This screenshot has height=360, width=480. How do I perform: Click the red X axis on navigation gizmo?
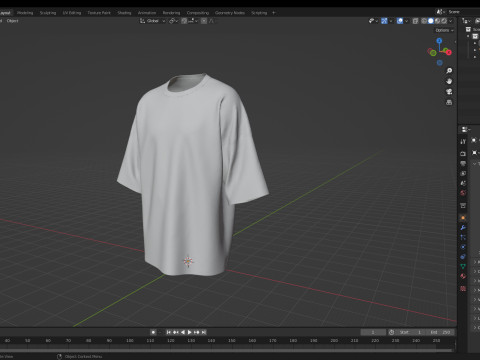click(449, 52)
